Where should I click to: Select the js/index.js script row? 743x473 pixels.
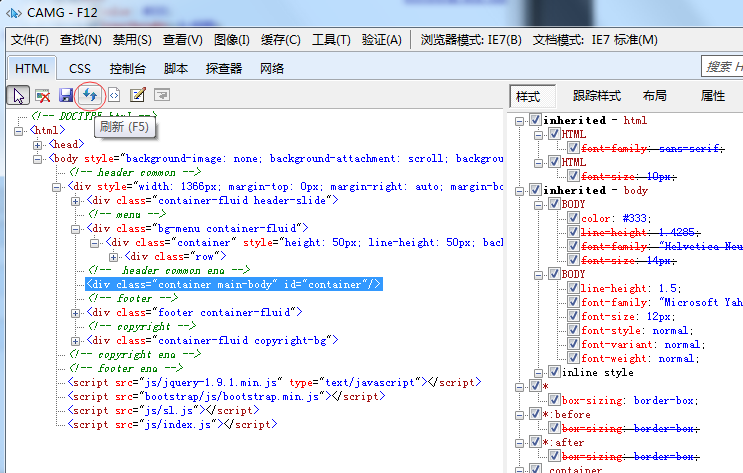172,424
